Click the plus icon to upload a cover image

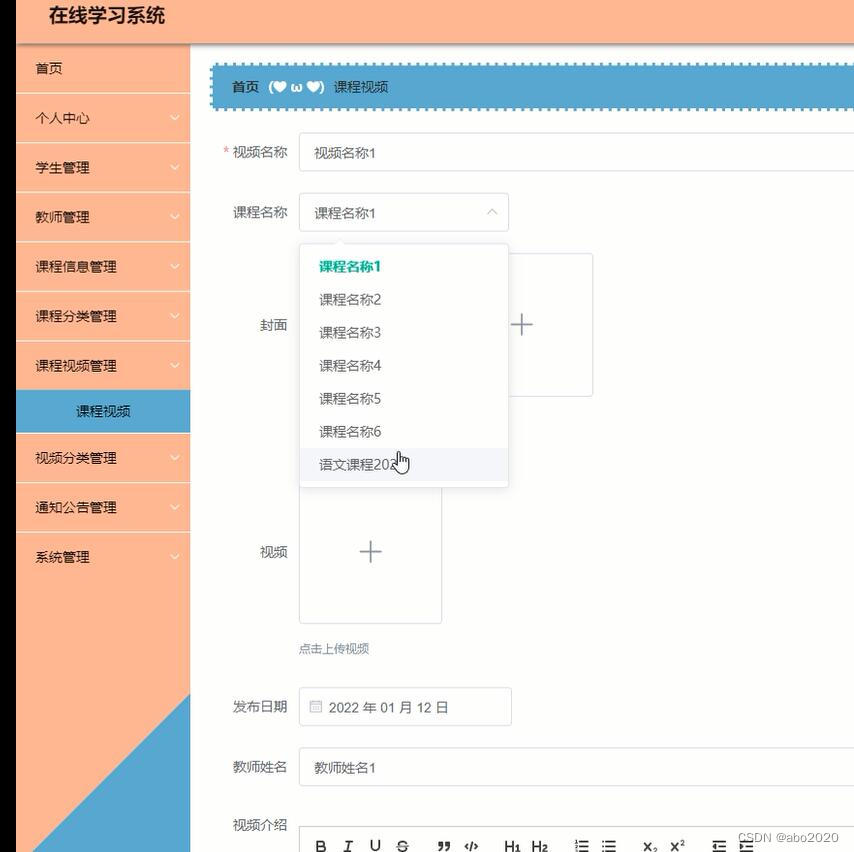(521, 324)
